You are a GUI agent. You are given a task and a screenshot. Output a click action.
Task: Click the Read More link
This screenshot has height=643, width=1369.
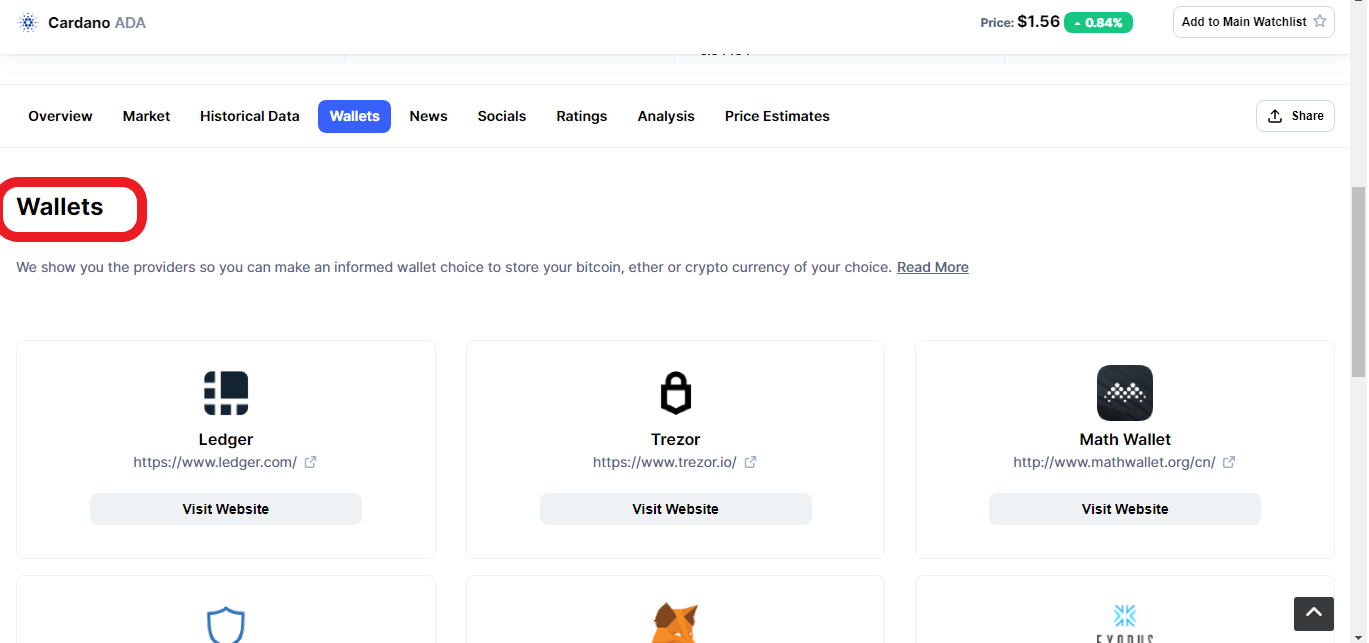tap(933, 267)
